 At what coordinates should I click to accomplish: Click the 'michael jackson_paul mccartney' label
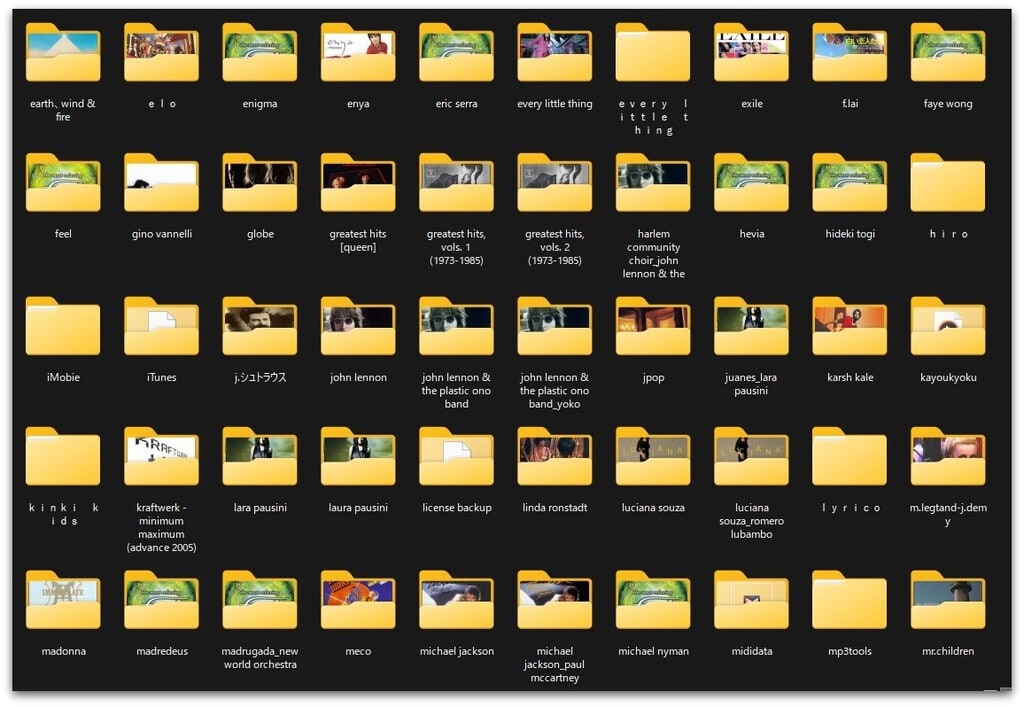pyautogui.click(x=554, y=664)
